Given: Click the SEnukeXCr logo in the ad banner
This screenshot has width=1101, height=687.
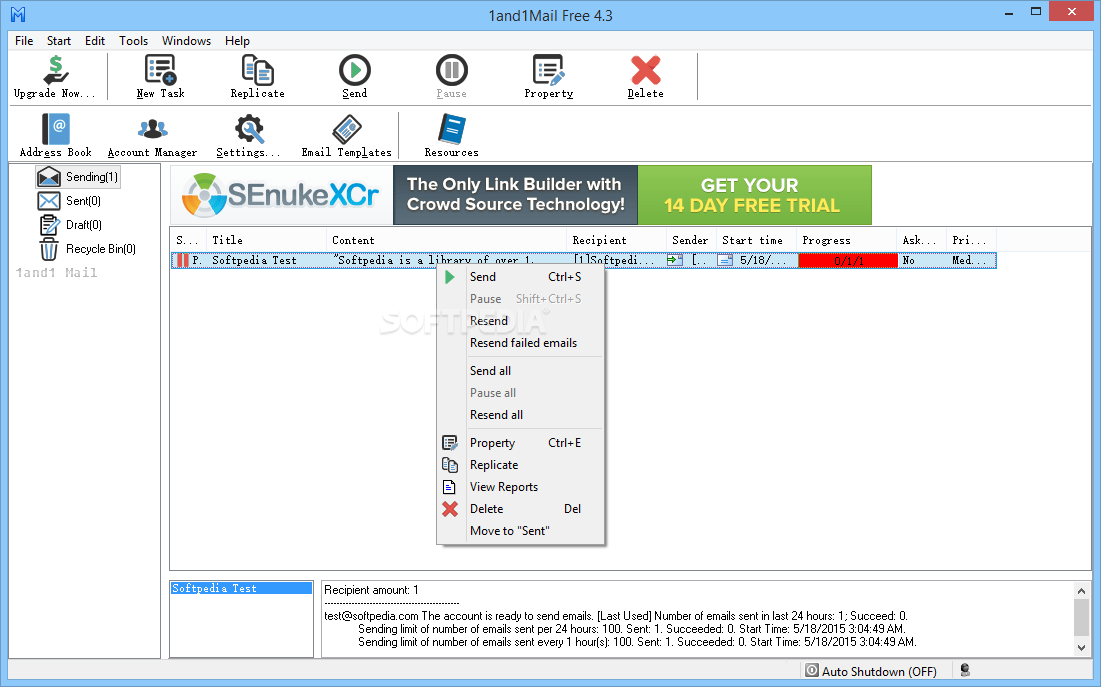Looking at the screenshot, I should (x=282, y=195).
